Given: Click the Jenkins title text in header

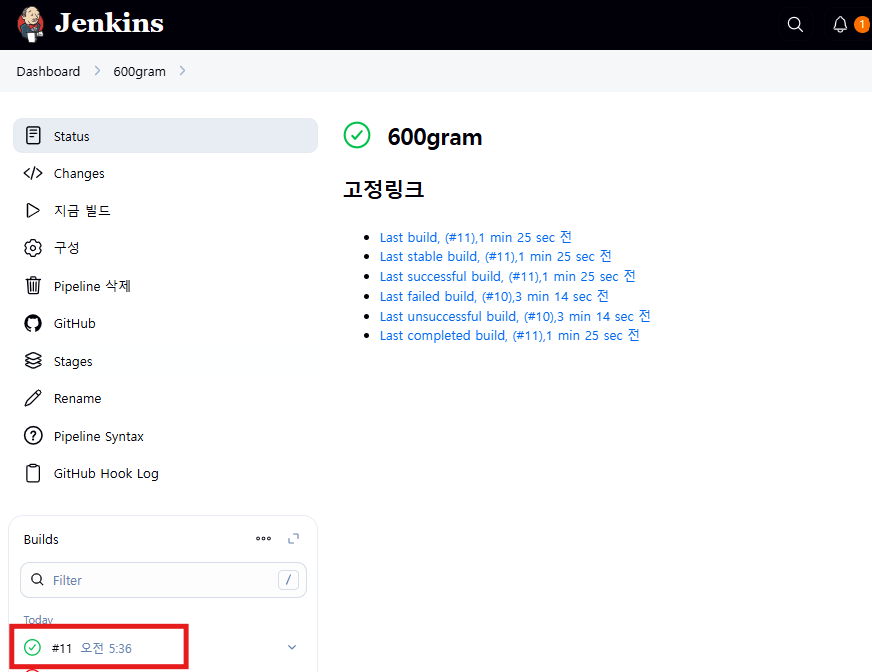Looking at the screenshot, I should (x=110, y=23).
